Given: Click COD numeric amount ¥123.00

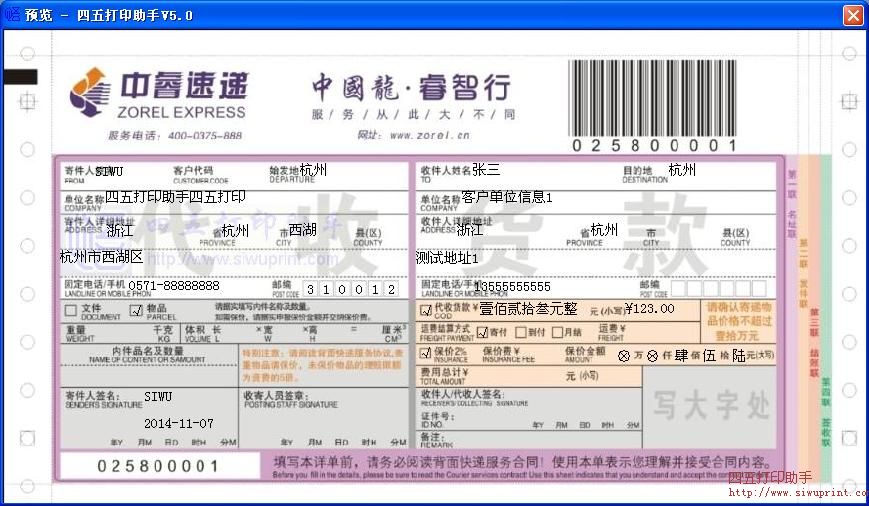Looking at the screenshot, I should pyautogui.click(x=650, y=308).
